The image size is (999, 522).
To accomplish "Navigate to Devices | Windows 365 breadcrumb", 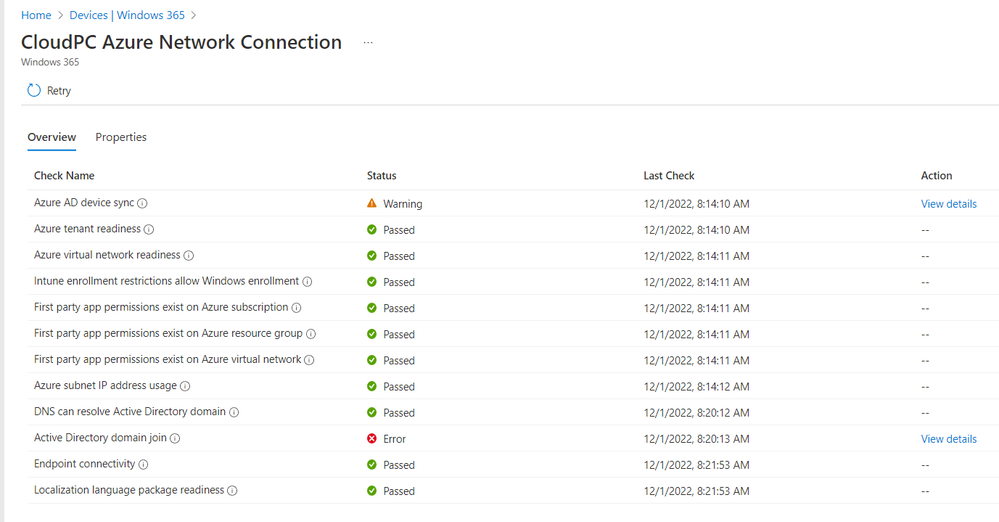I will coord(128,16).
